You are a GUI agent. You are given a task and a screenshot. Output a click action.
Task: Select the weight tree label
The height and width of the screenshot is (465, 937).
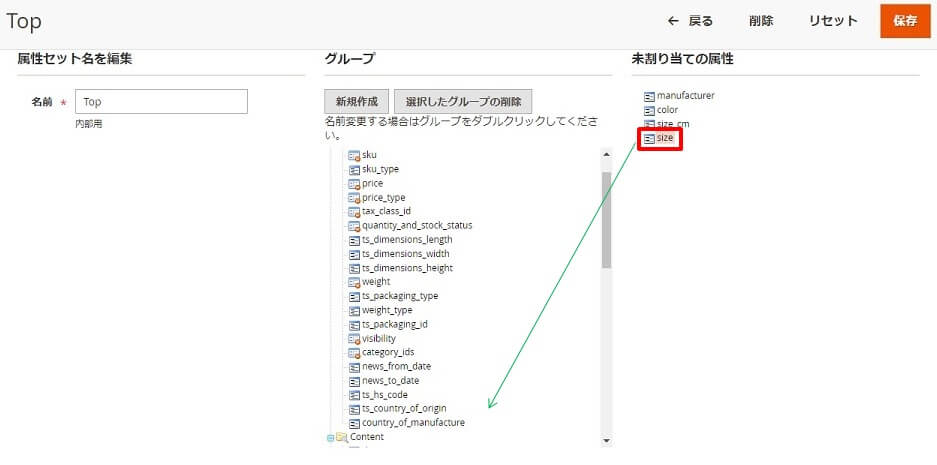pyautogui.click(x=376, y=282)
